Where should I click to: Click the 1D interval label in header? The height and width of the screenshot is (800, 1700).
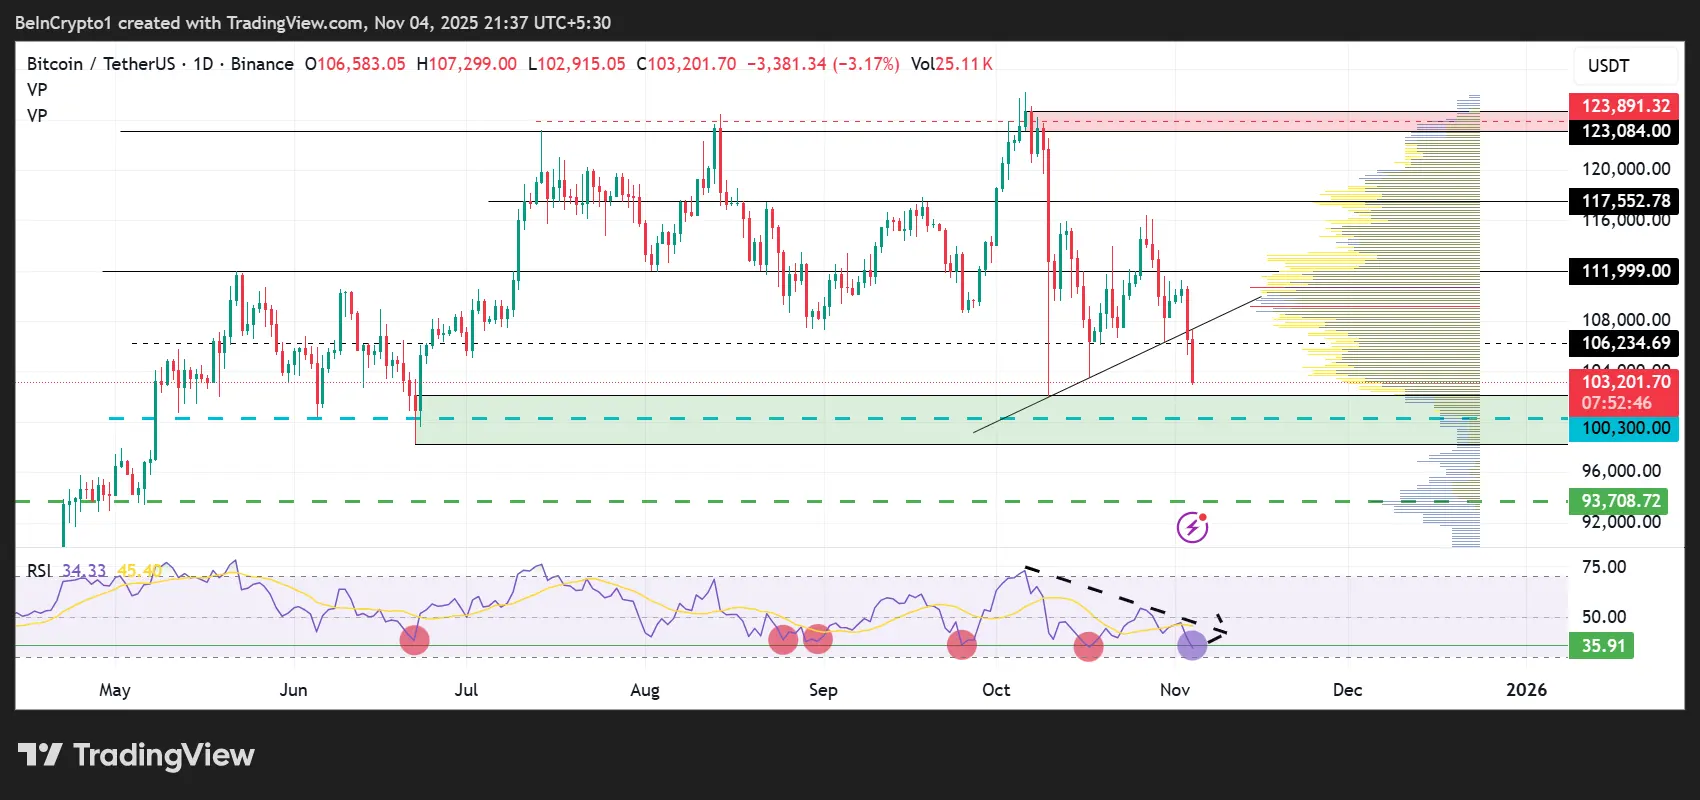203,64
